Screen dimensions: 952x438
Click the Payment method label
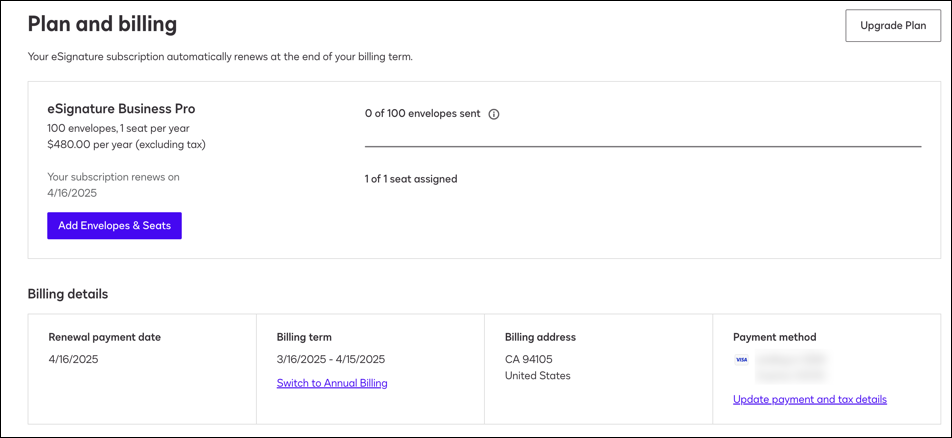pyautogui.click(x=774, y=337)
